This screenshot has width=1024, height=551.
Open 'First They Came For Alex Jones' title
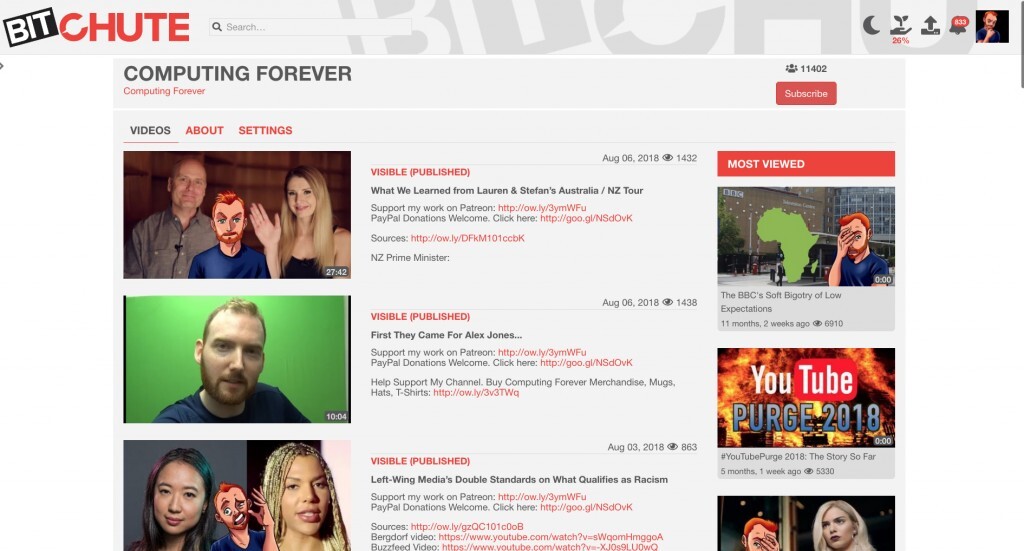tap(446, 335)
